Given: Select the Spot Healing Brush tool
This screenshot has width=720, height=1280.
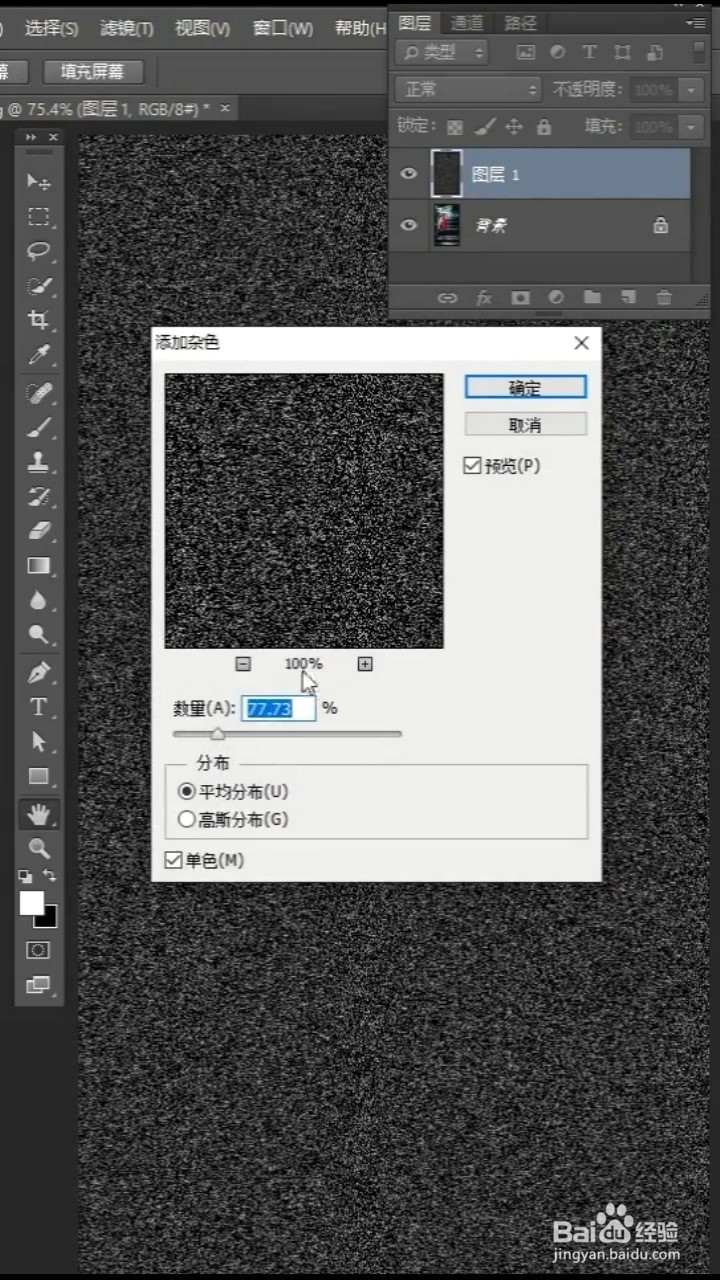Looking at the screenshot, I should click(39, 392).
